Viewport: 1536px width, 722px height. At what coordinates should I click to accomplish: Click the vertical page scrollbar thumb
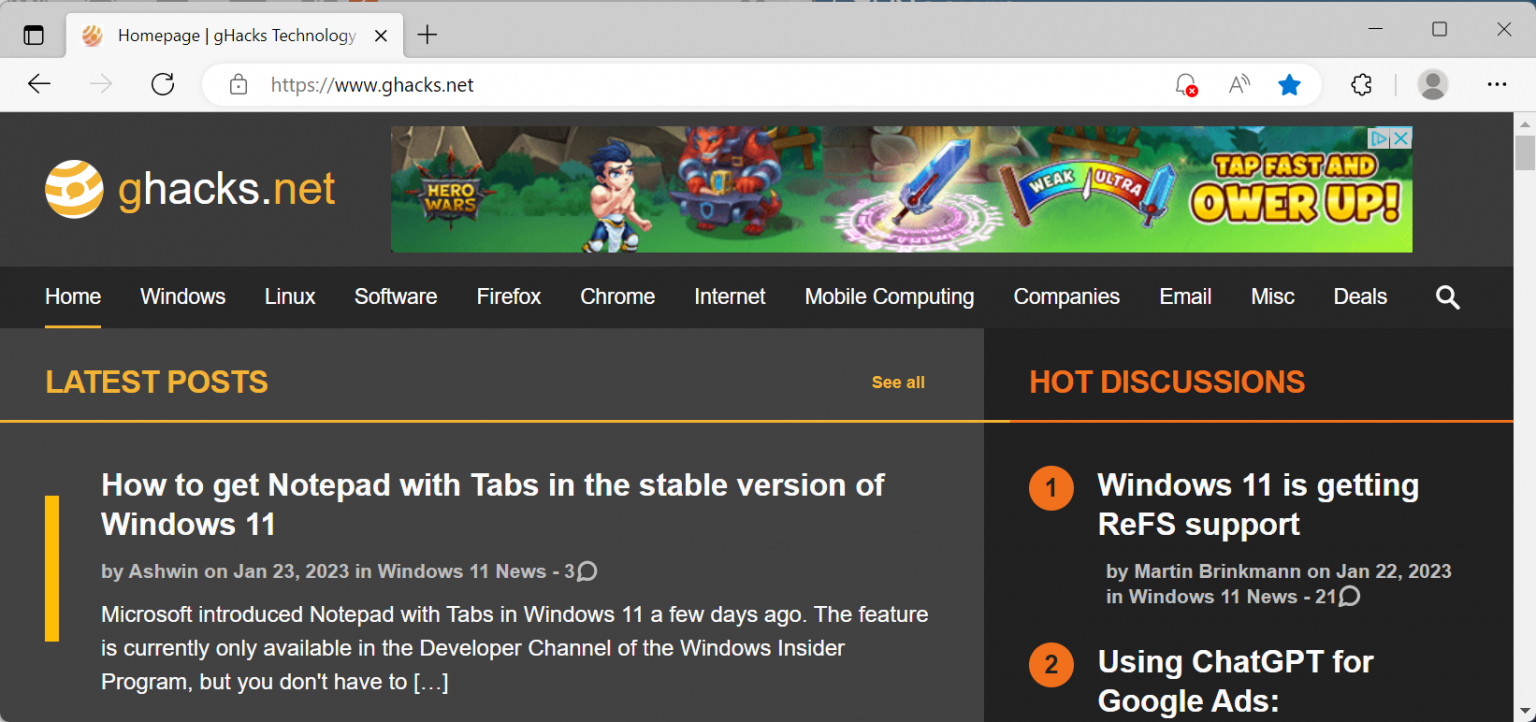click(1524, 153)
